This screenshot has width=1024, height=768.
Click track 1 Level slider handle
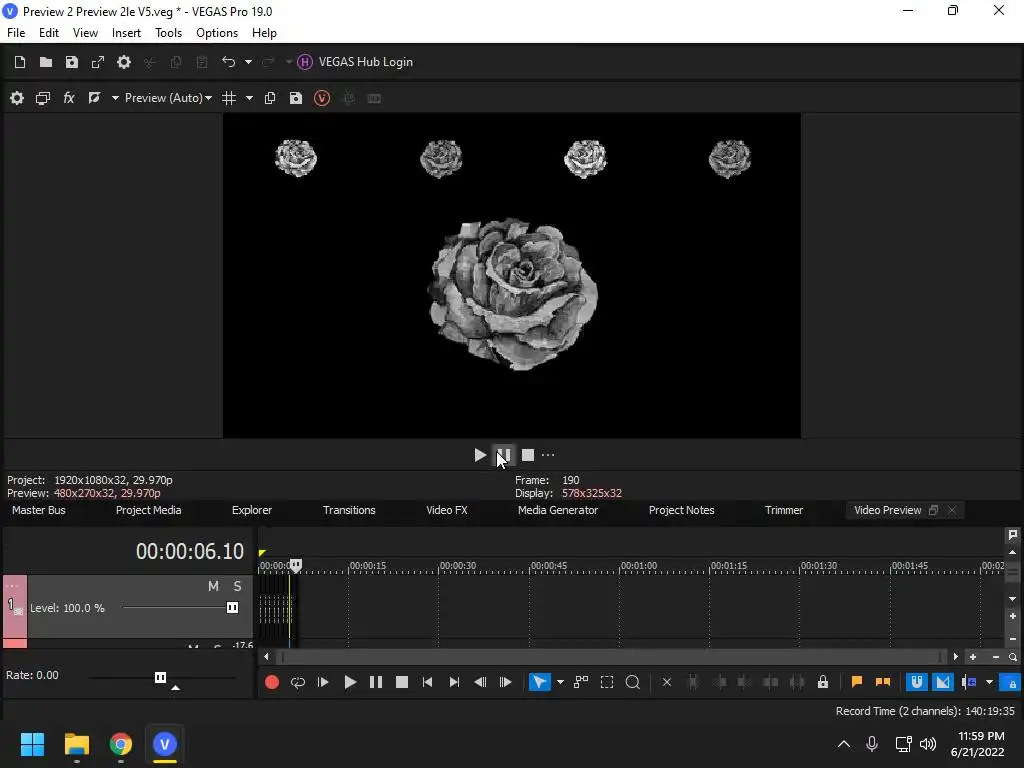tap(232, 607)
